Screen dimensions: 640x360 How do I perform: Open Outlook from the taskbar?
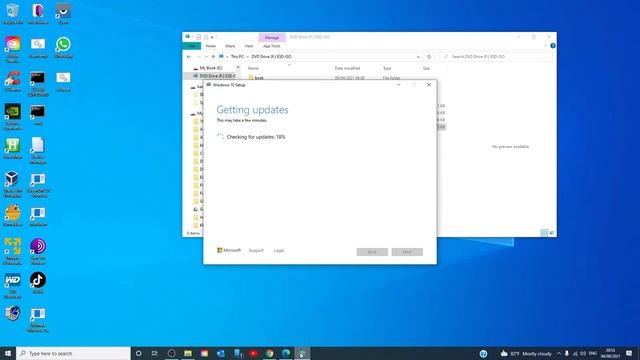pos(220,353)
